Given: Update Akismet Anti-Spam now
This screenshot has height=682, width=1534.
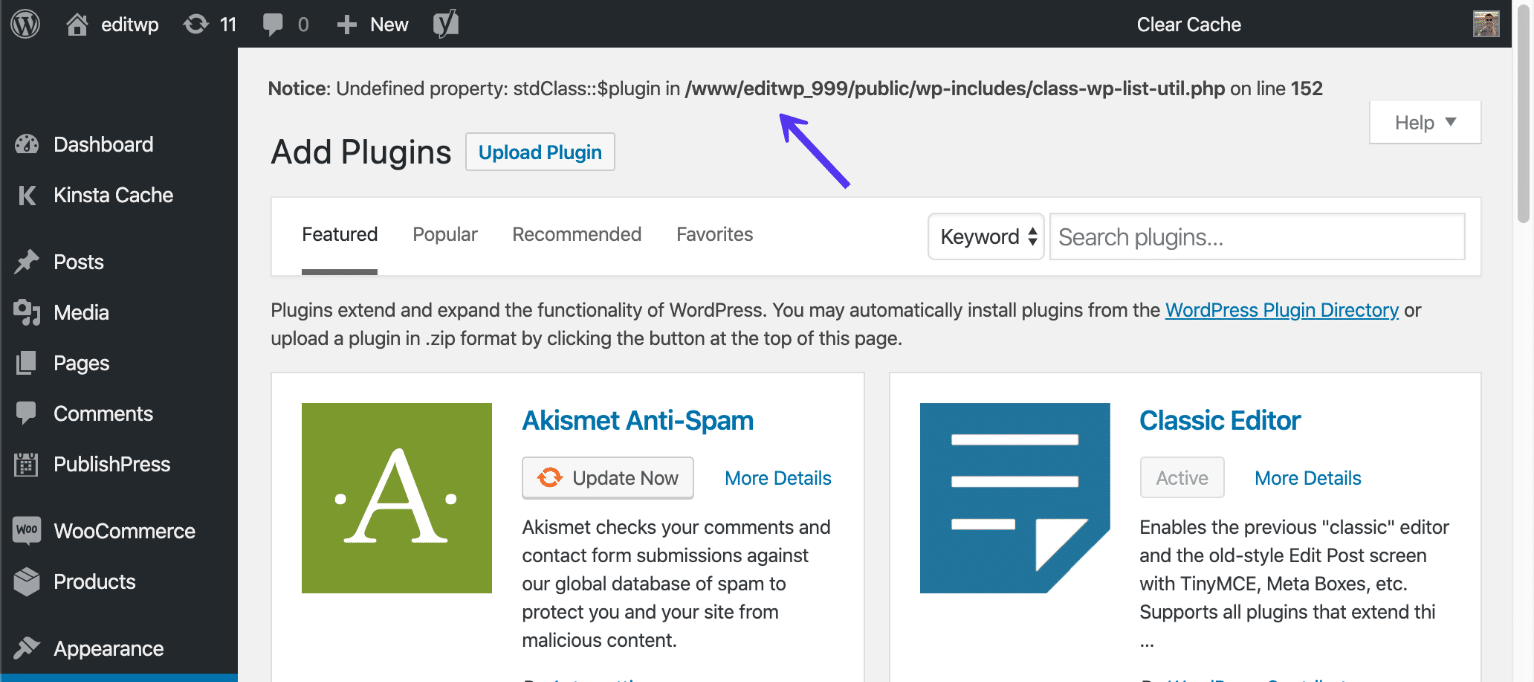Looking at the screenshot, I should pos(607,478).
